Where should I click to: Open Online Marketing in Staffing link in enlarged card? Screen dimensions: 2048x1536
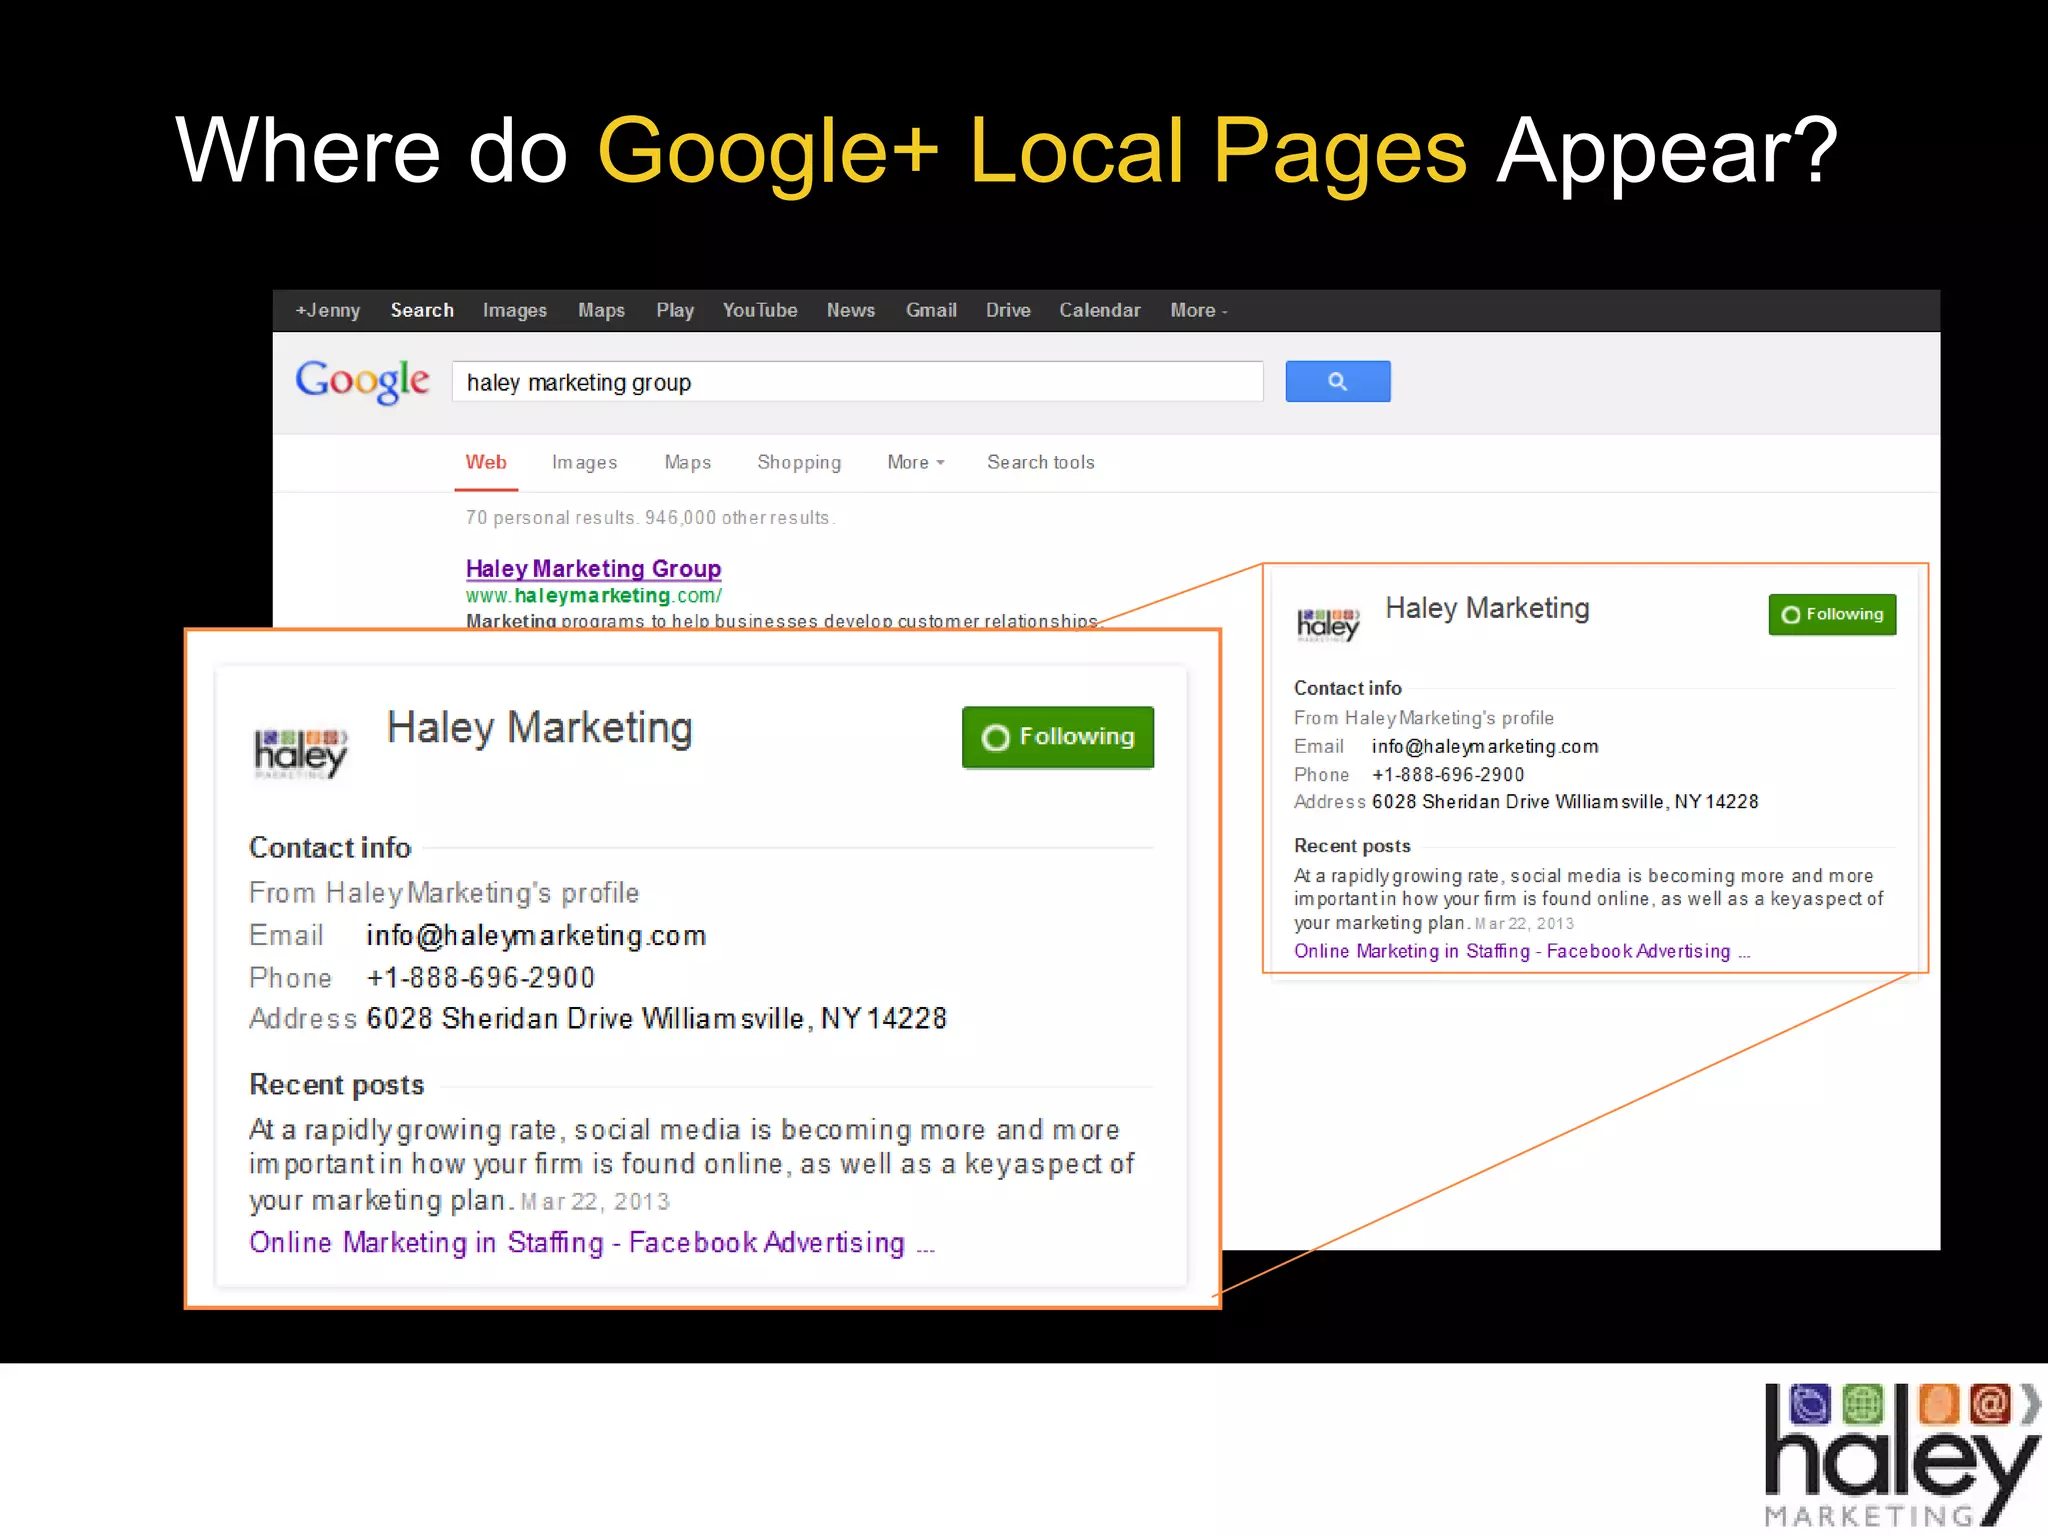(592, 1243)
